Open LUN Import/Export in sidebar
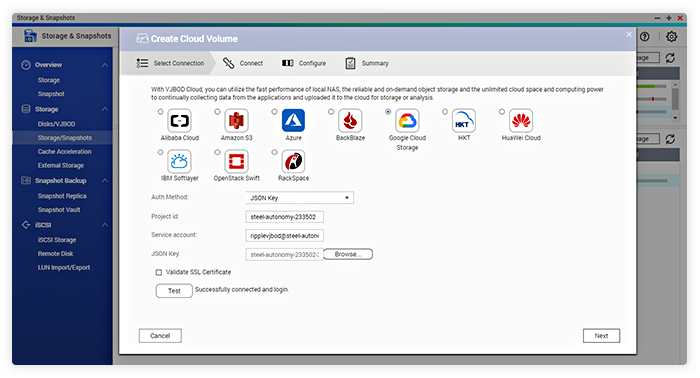This screenshot has width=700, height=378. (64, 267)
